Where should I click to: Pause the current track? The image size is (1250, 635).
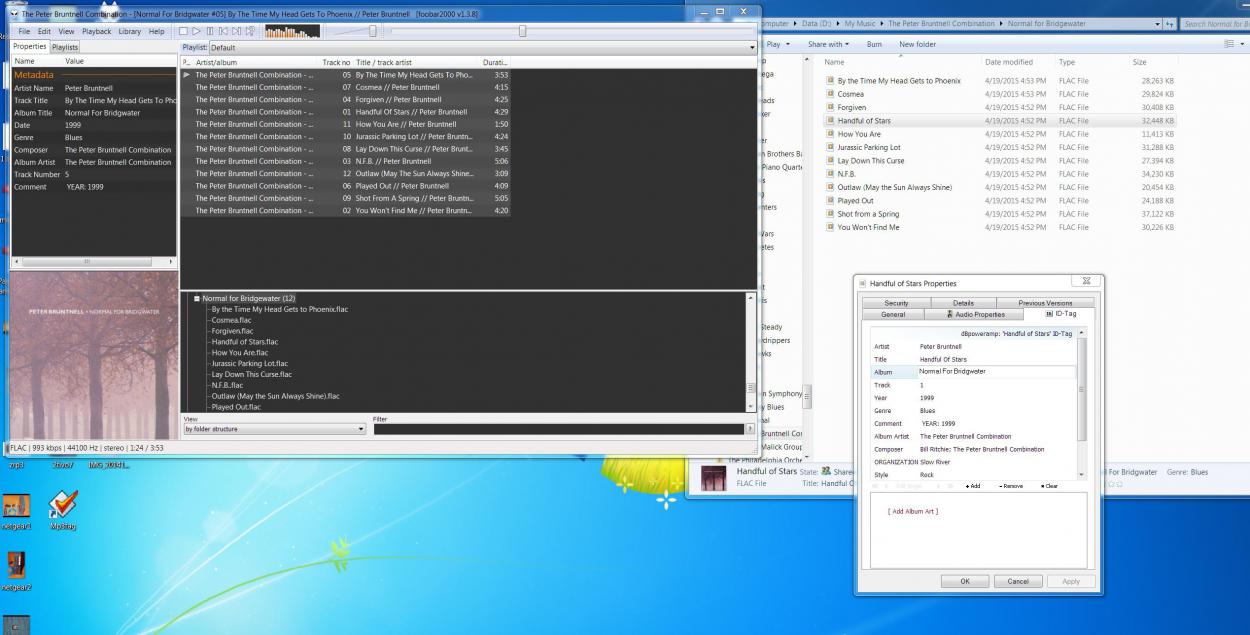tap(210, 32)
